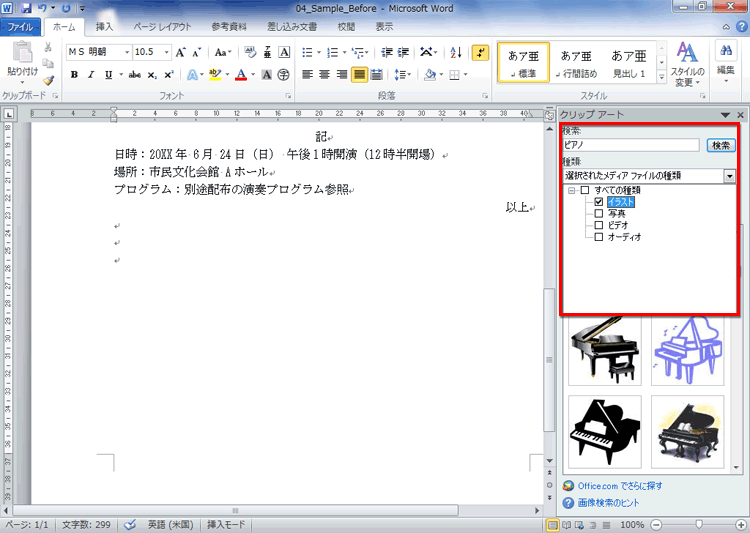Shrink the font size
The height and width of the screenshot is (533, 750).
click(x=197, y=52)
